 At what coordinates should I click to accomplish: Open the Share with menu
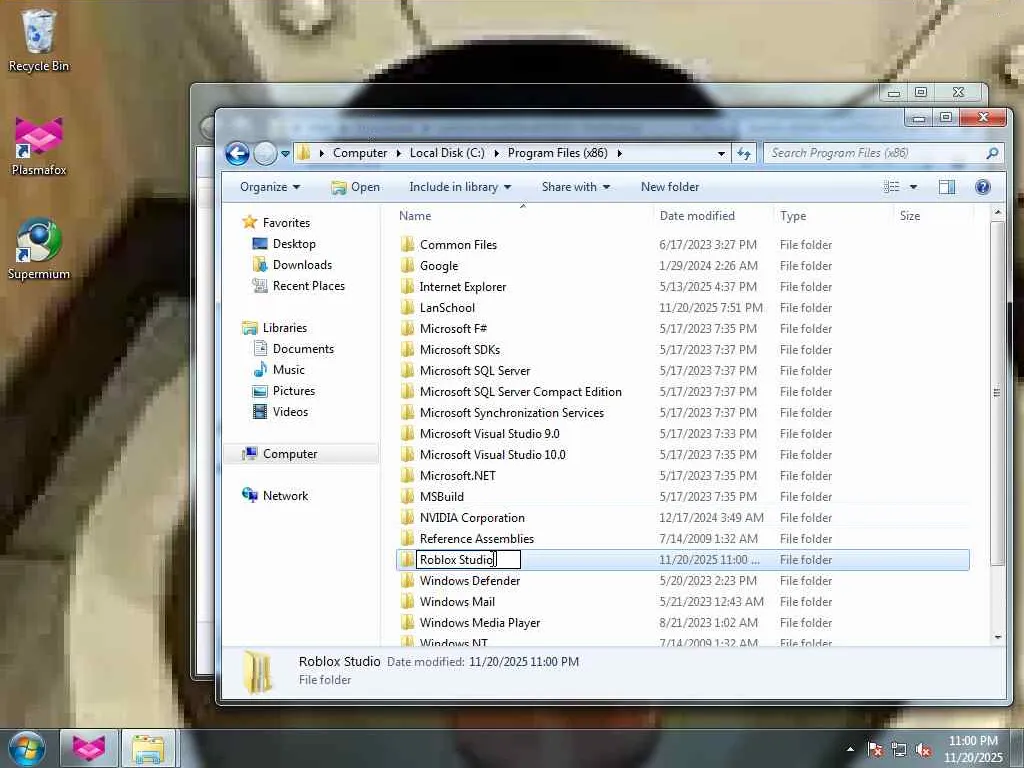click(x=575, y=187)
